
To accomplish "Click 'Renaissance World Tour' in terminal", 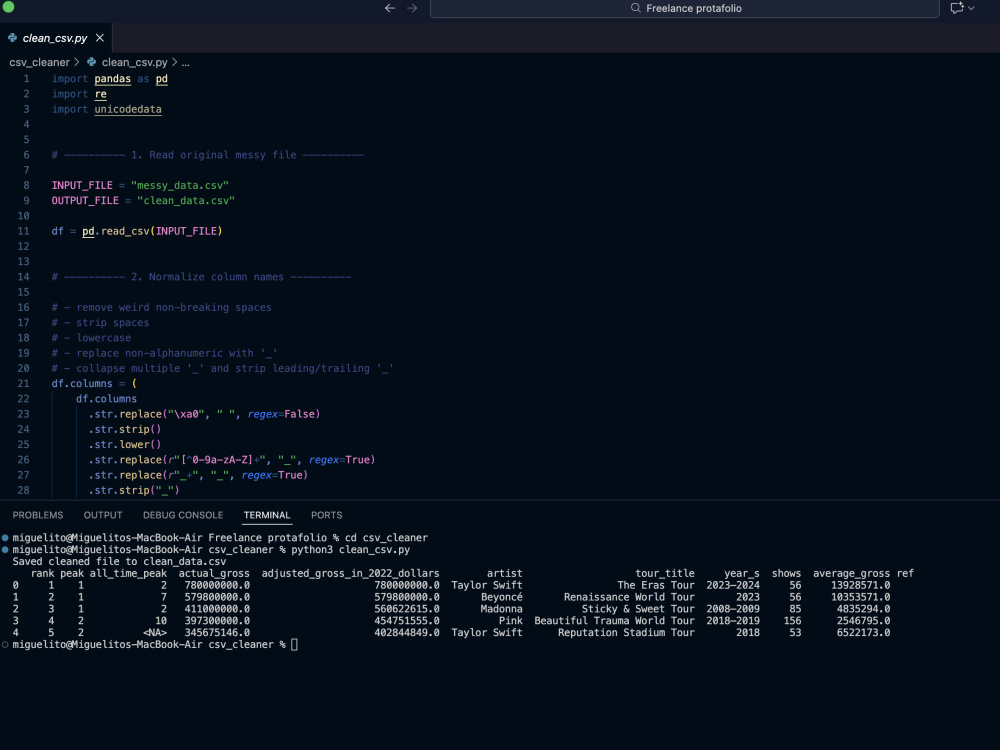I will [629, 598].
